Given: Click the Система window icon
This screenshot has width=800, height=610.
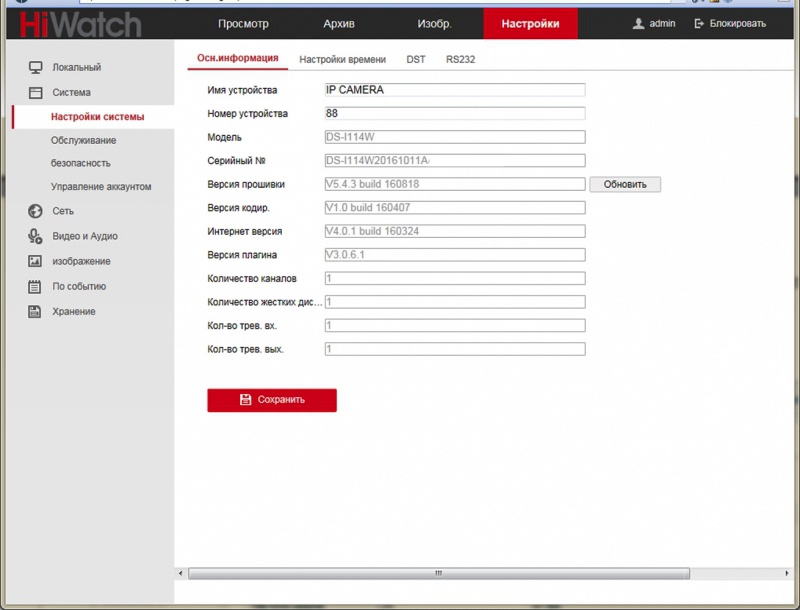Looking at the screenshot, I should point(35,92).
